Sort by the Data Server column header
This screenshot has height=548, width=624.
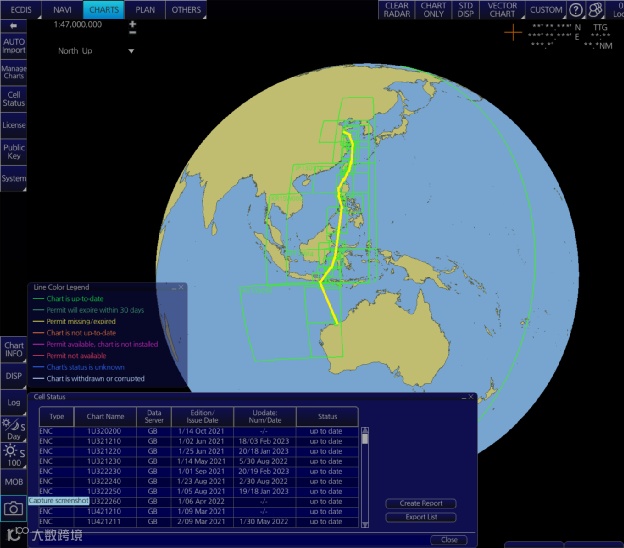[154, 416]
